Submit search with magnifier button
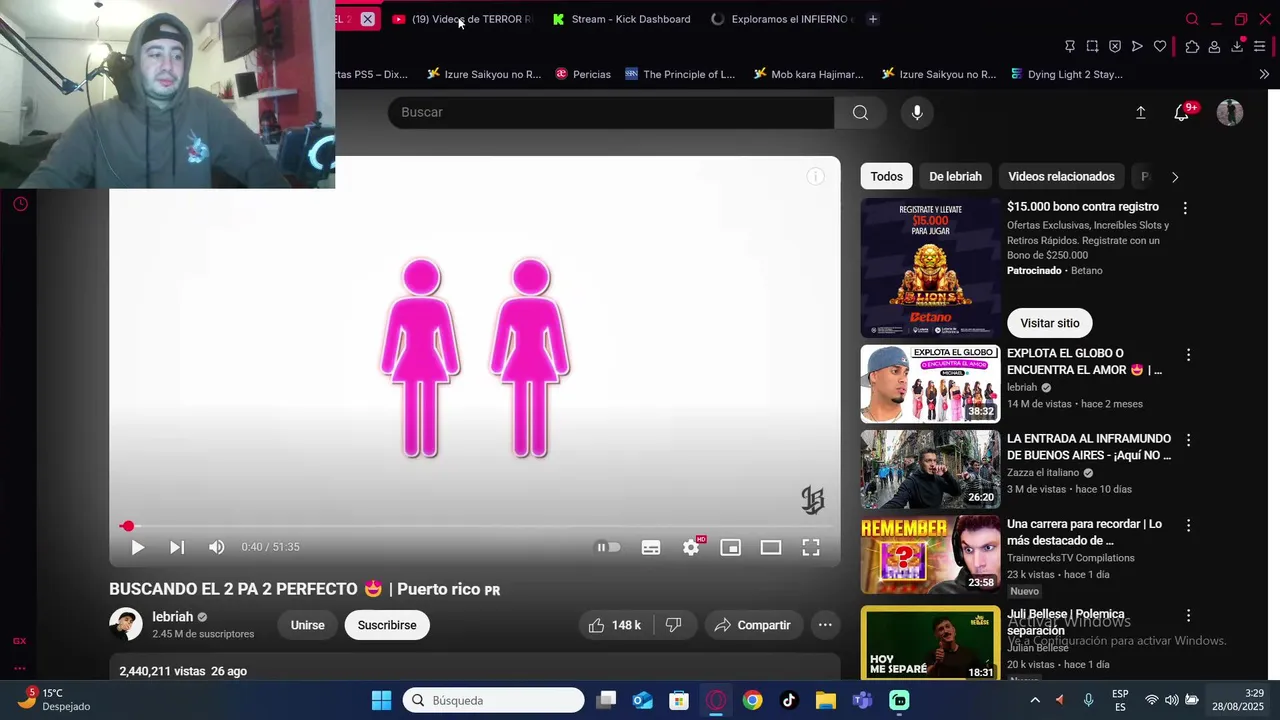 pos(860,112)
